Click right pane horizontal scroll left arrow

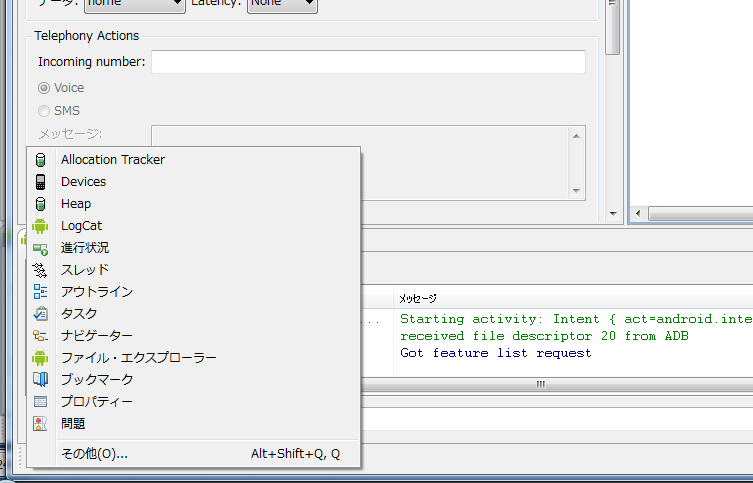click(638, 213)
